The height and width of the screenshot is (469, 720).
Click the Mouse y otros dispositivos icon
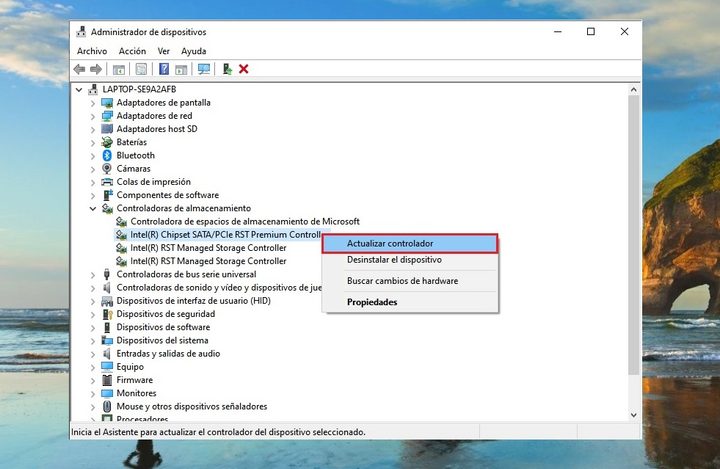pyautogui.click(x=107, y=407)
